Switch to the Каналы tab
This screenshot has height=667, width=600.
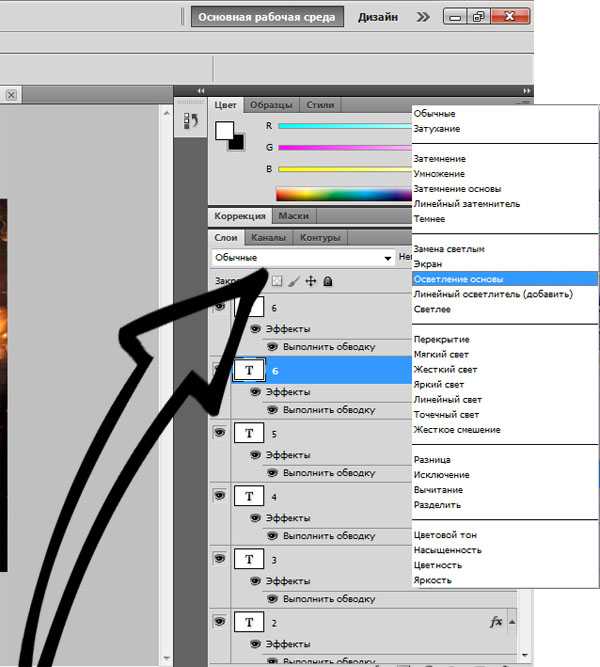click(269, 238)
